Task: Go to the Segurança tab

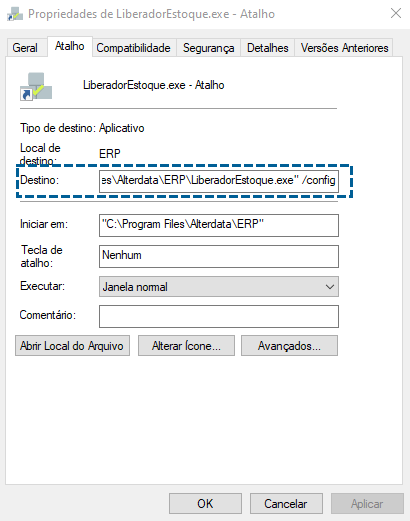Action: pyautogui.click(x=208, y=48)
